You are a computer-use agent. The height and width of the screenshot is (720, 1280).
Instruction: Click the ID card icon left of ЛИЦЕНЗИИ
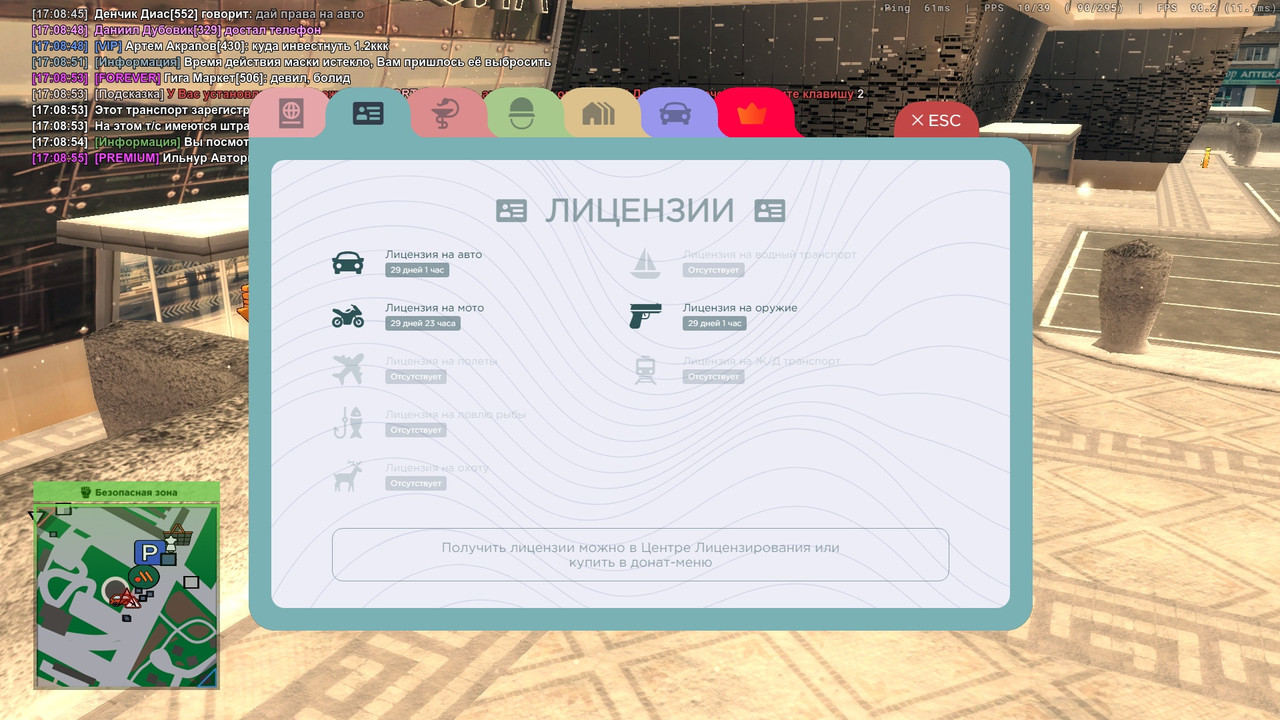(x=511, y=211)
